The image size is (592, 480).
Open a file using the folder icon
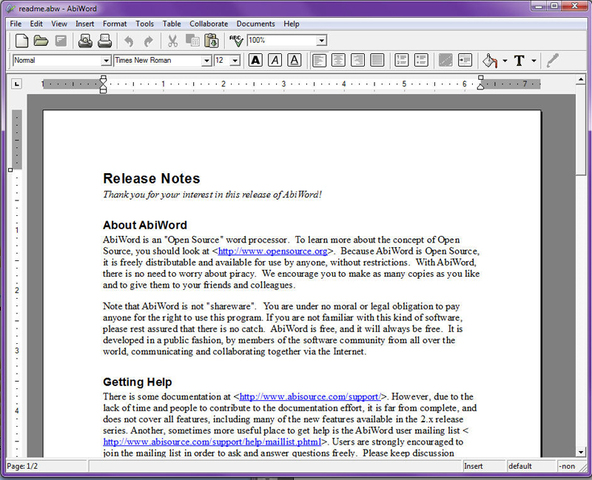[x=41, y=41]
